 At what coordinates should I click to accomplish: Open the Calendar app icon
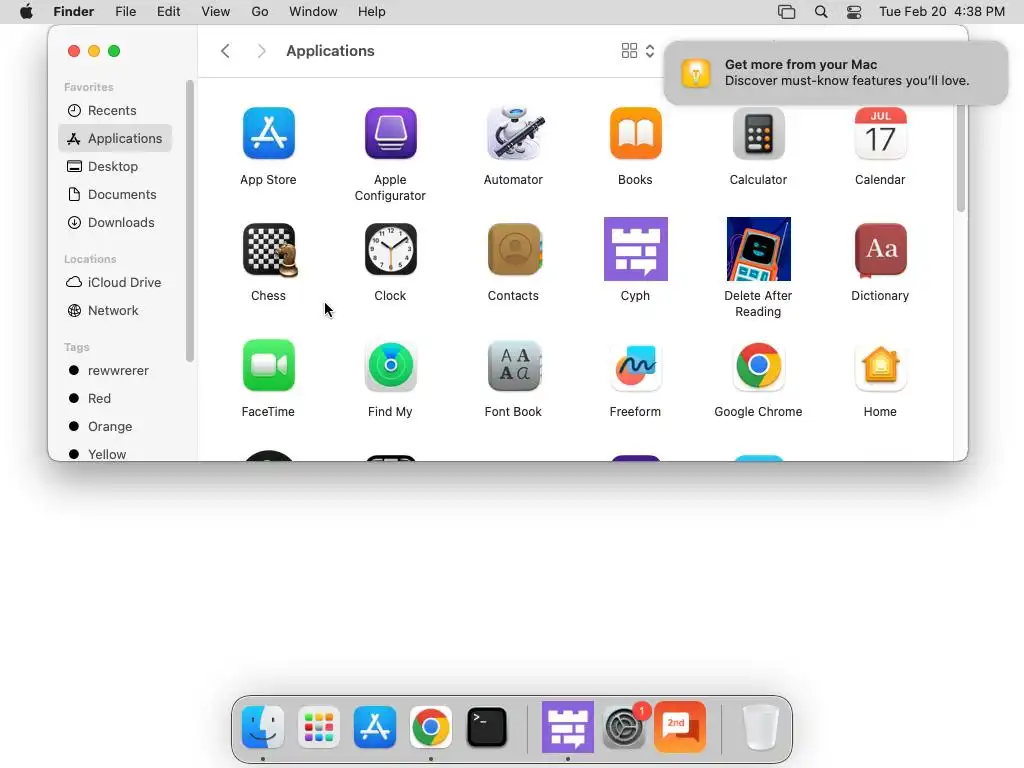(880, 133)
